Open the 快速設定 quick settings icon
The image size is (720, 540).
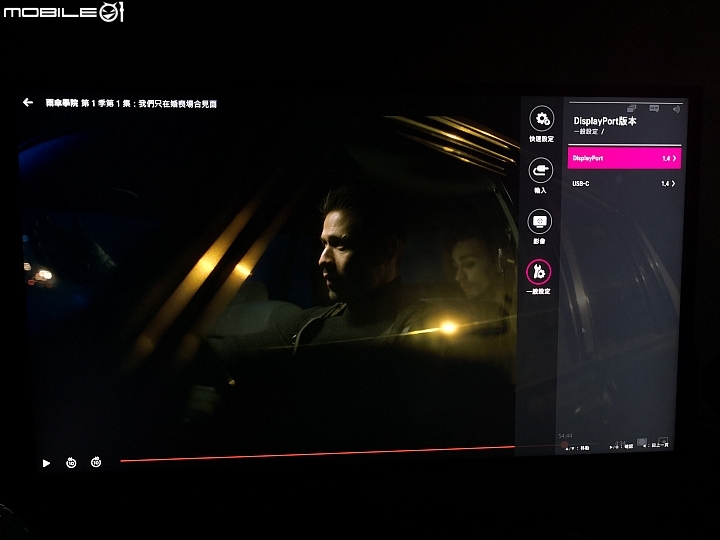pos(542,119)
